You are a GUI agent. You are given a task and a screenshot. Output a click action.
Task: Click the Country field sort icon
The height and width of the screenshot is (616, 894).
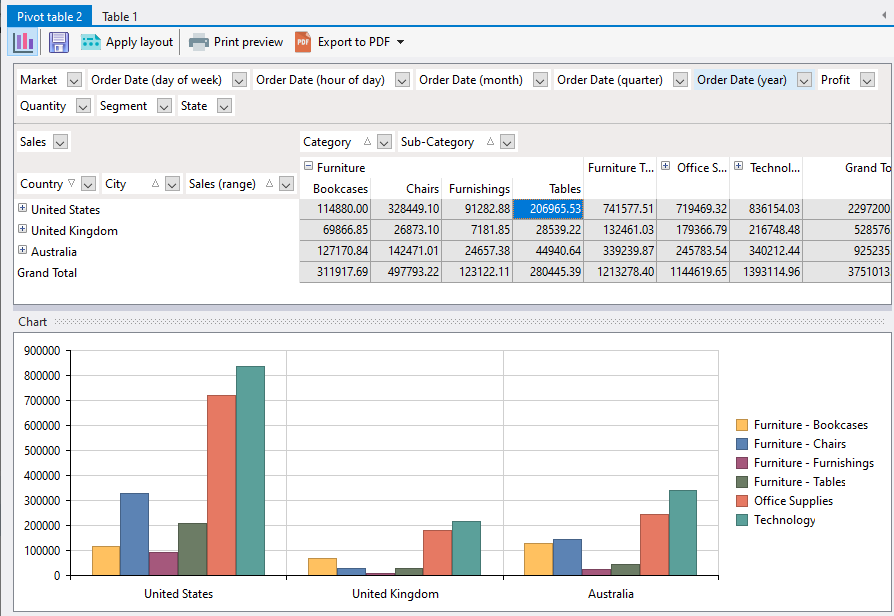click(71, 184)
